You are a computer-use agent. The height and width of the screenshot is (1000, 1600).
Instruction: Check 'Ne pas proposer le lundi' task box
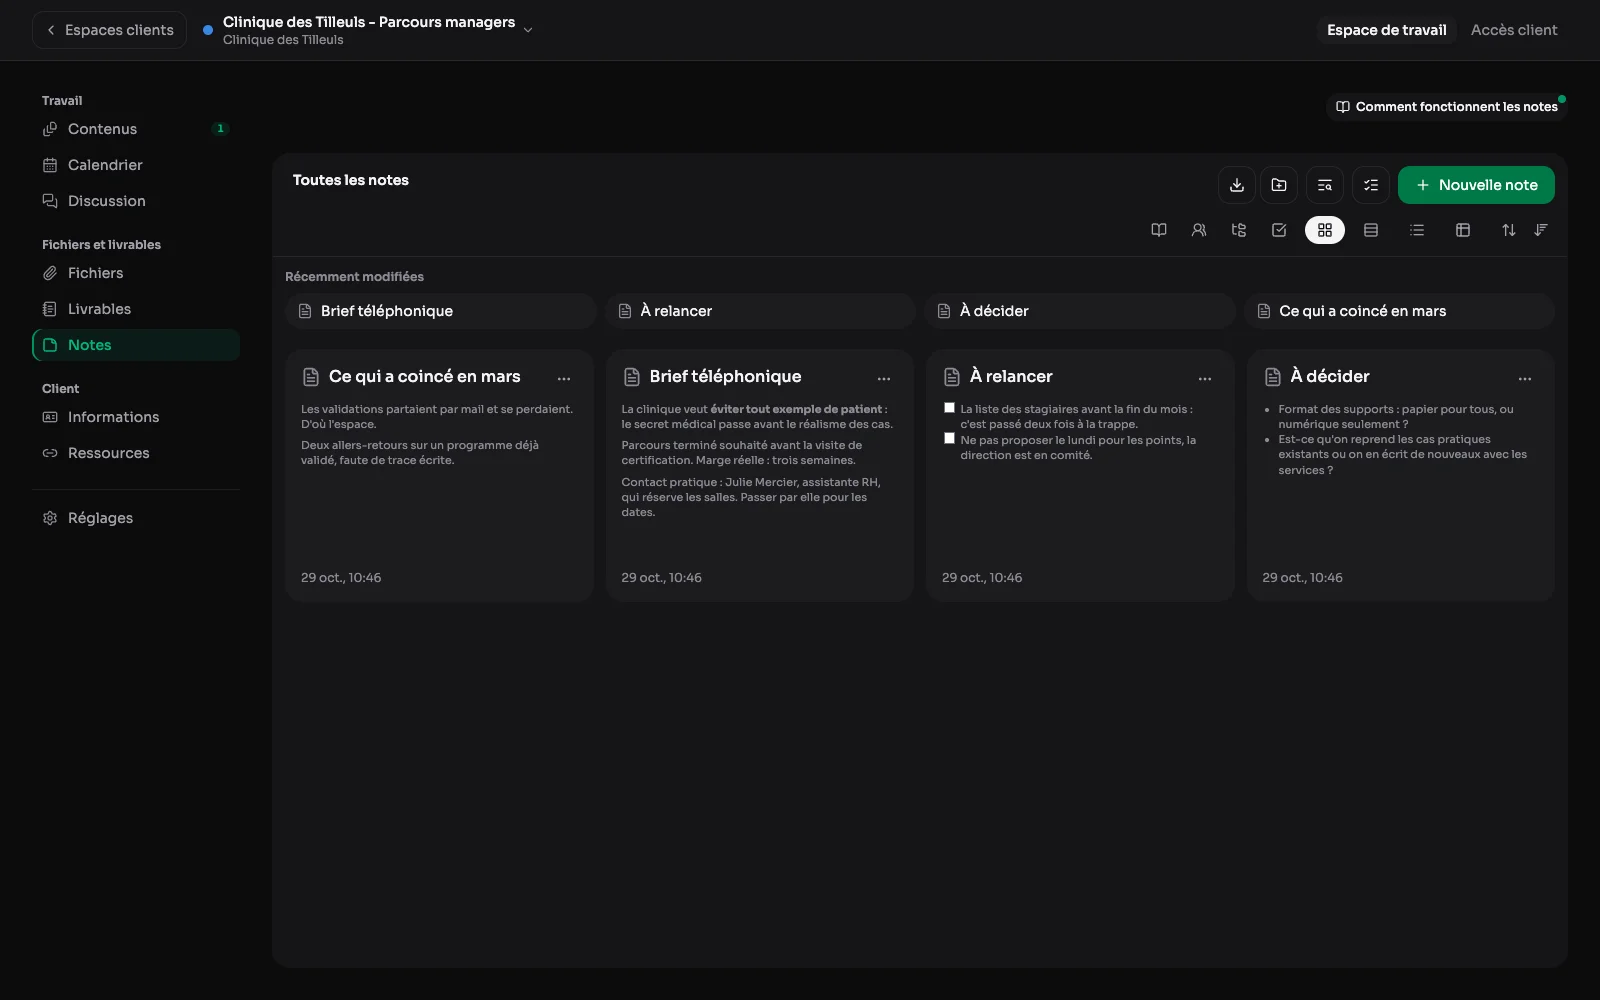949,438
